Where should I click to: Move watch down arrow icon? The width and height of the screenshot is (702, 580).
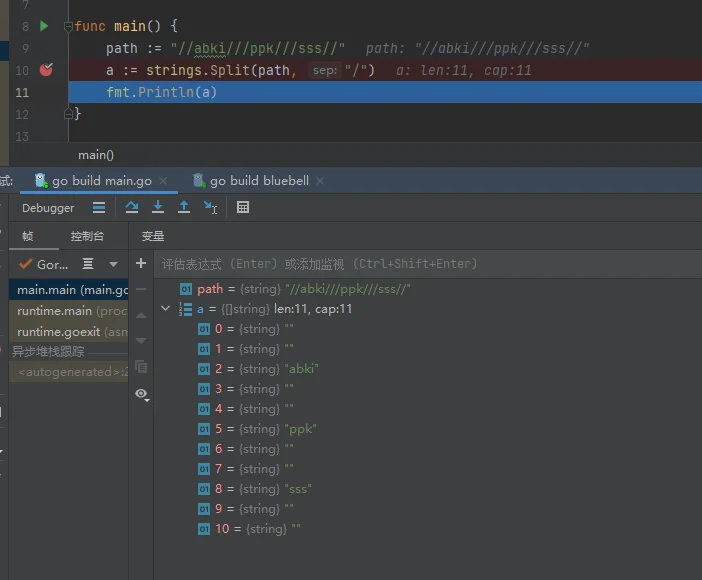coord(141,341)
